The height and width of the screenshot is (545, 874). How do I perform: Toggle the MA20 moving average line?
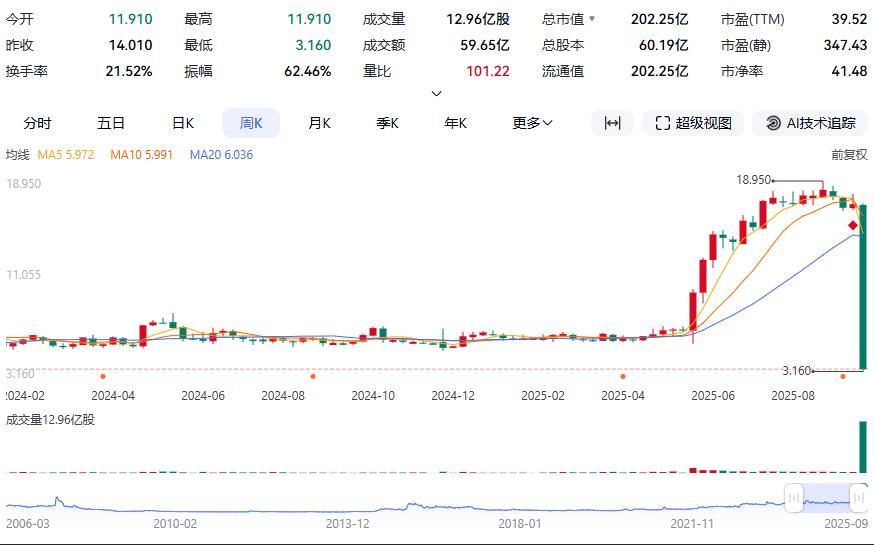(221, 155)
